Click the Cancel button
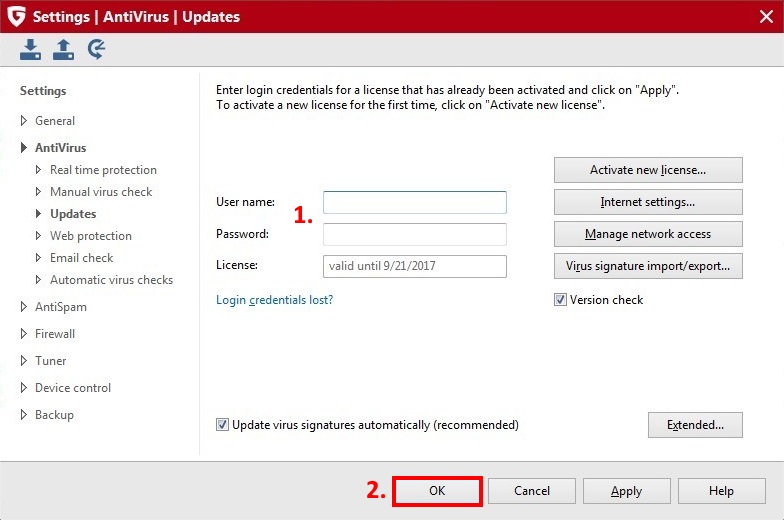Image resolution: width=784 pixels, height=520 pixels. coord(532,491)
